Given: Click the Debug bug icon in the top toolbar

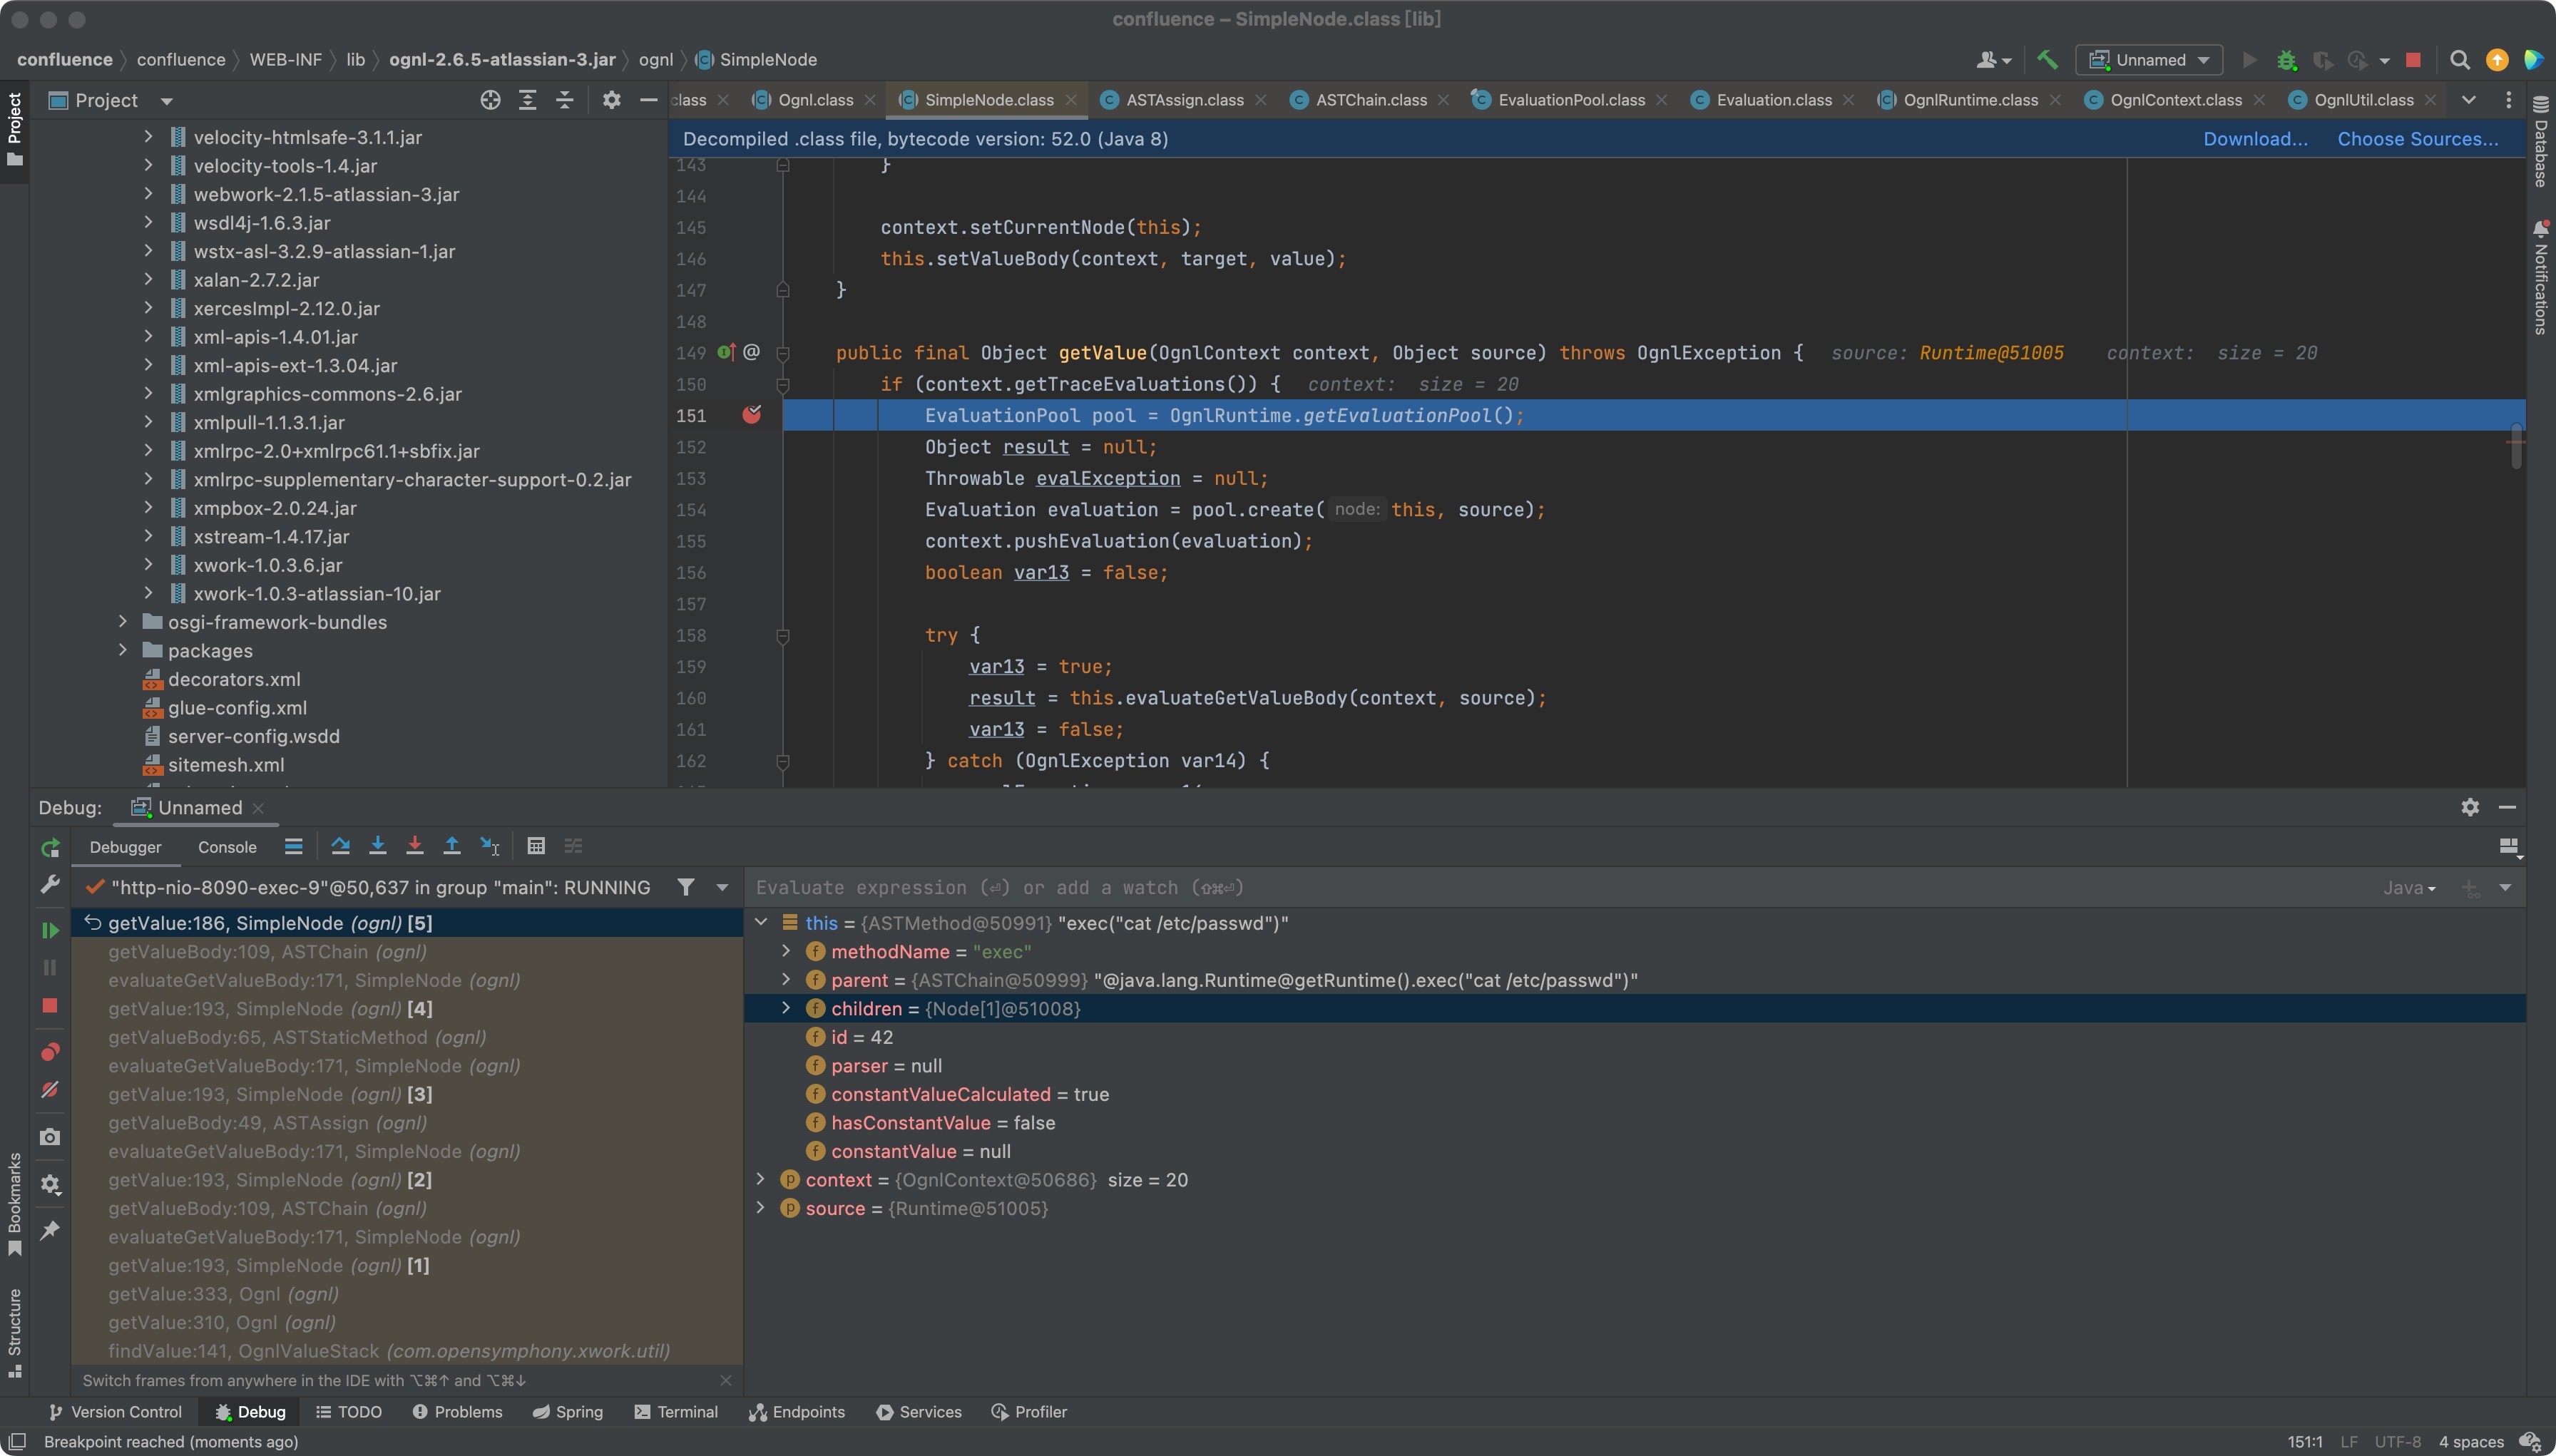Looking at the screenshot, I should 2286,60.
